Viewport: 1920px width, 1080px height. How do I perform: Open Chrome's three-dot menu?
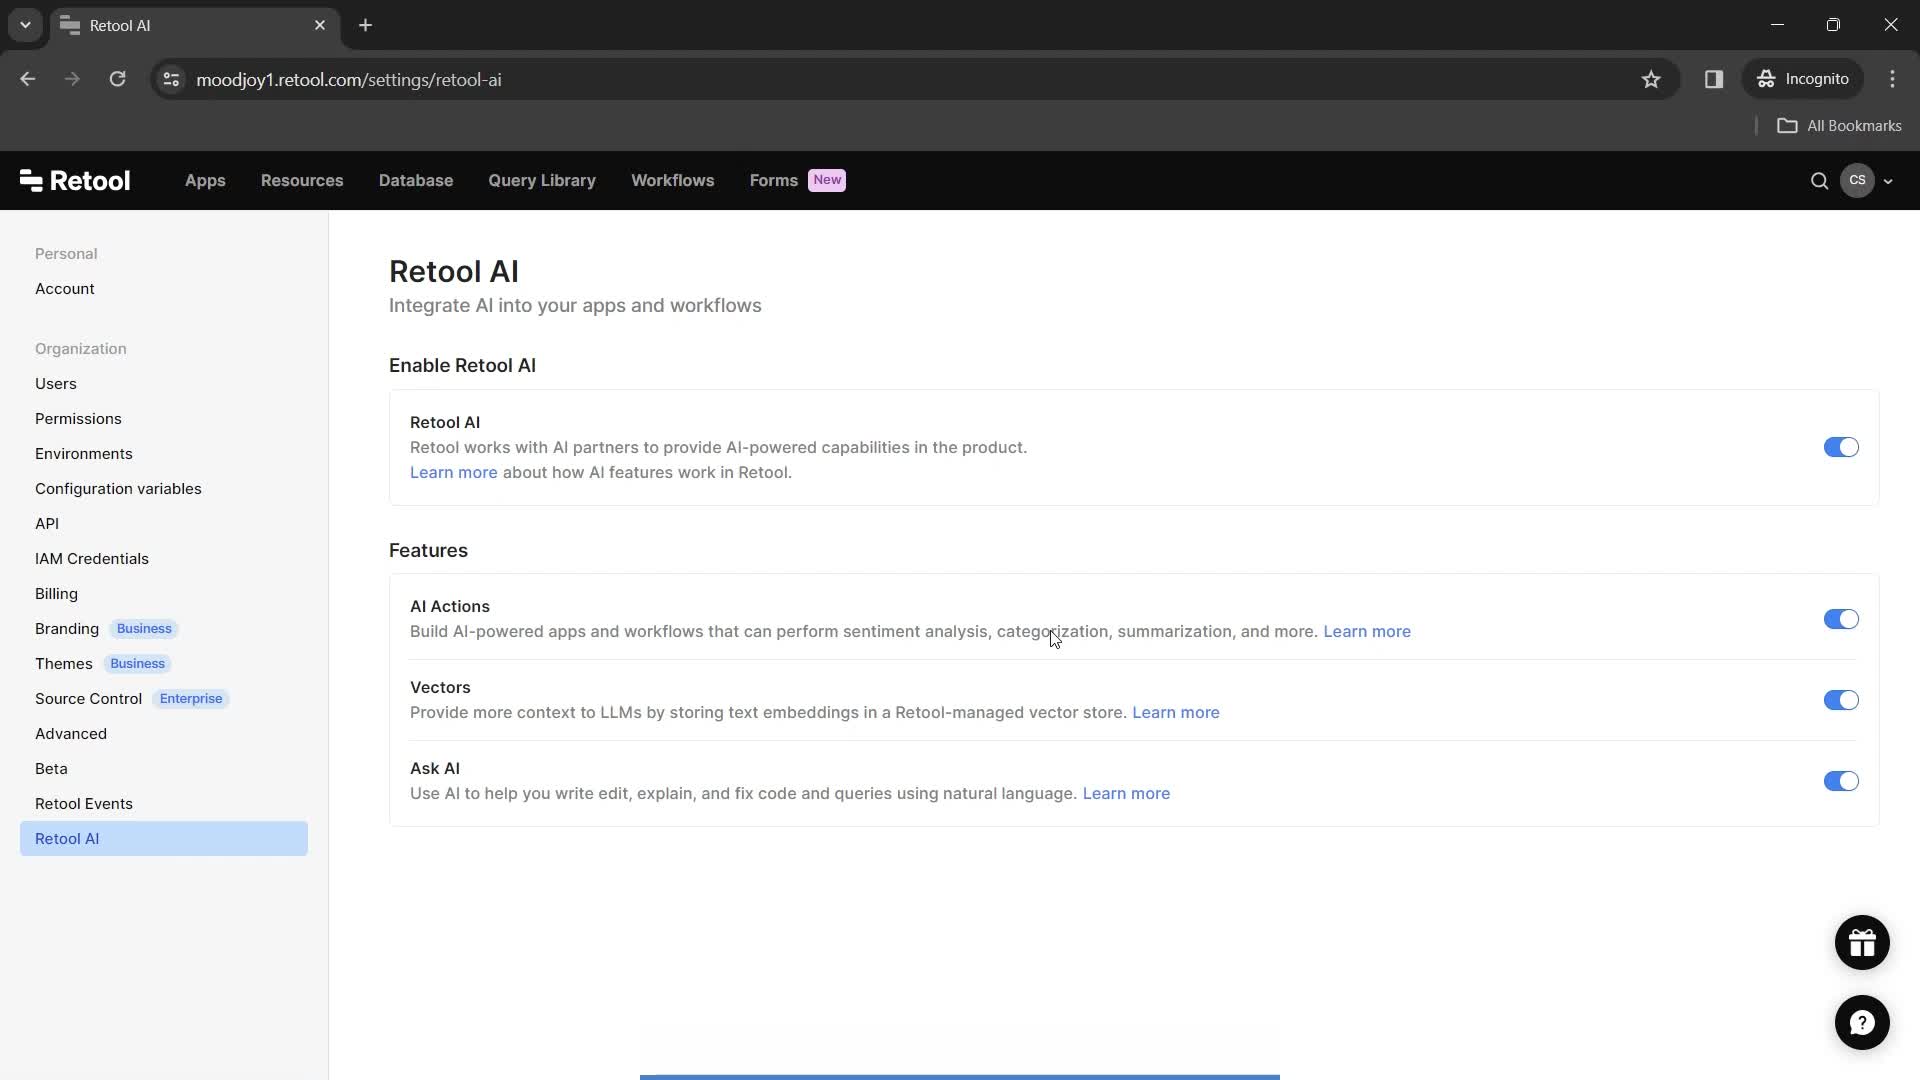1892,79
